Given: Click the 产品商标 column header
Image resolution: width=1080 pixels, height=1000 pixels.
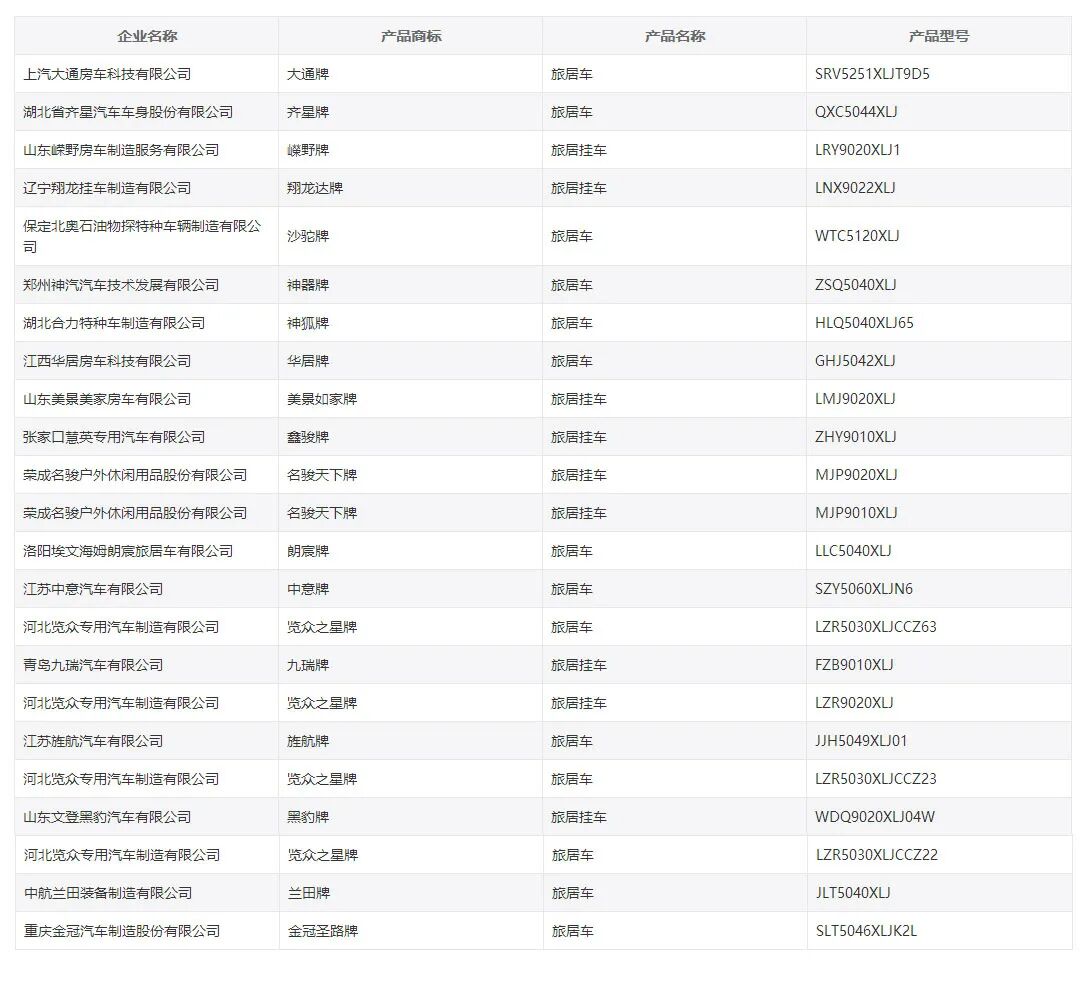Looking at the screenshot, I should (411, 36).
